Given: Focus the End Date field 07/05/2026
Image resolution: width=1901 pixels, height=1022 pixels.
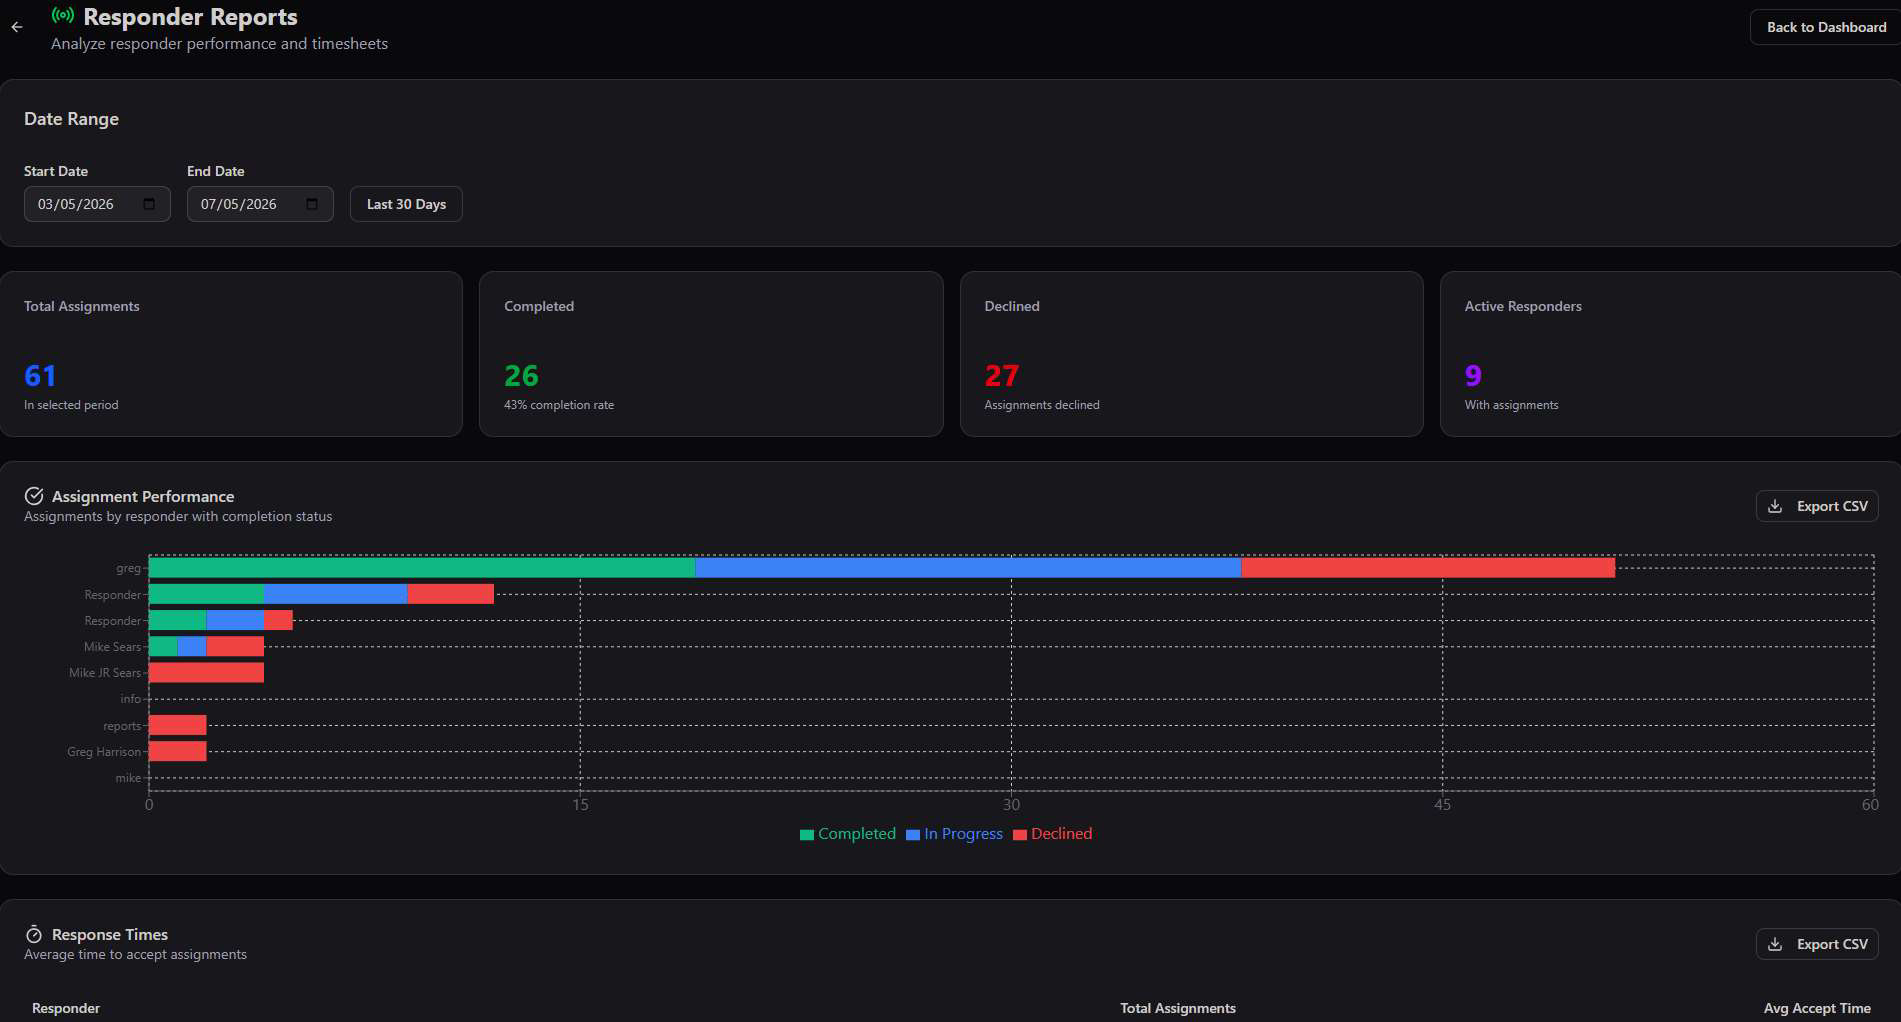Looking at the screenshot, I should click(x=260, y=204).
